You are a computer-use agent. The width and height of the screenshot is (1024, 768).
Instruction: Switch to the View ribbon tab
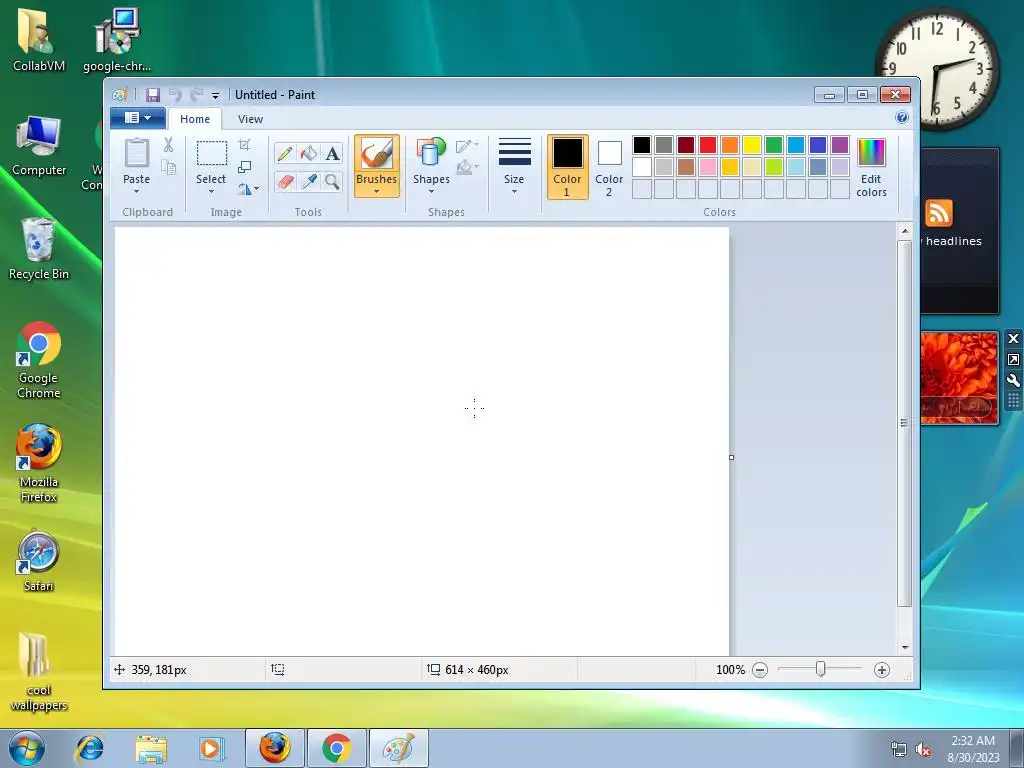coord(250,119)
